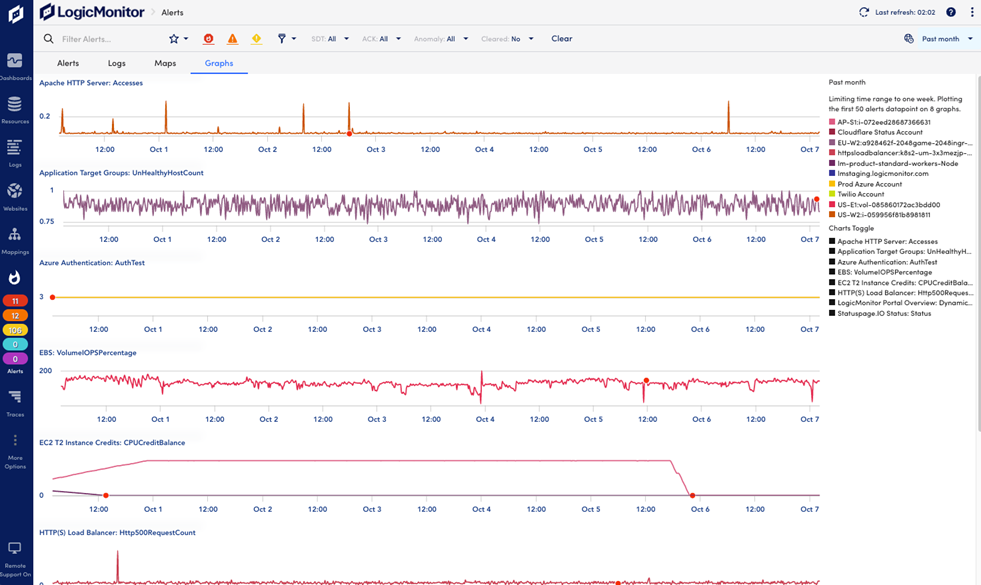Open the filter funnel icon

tap(282, 39)
